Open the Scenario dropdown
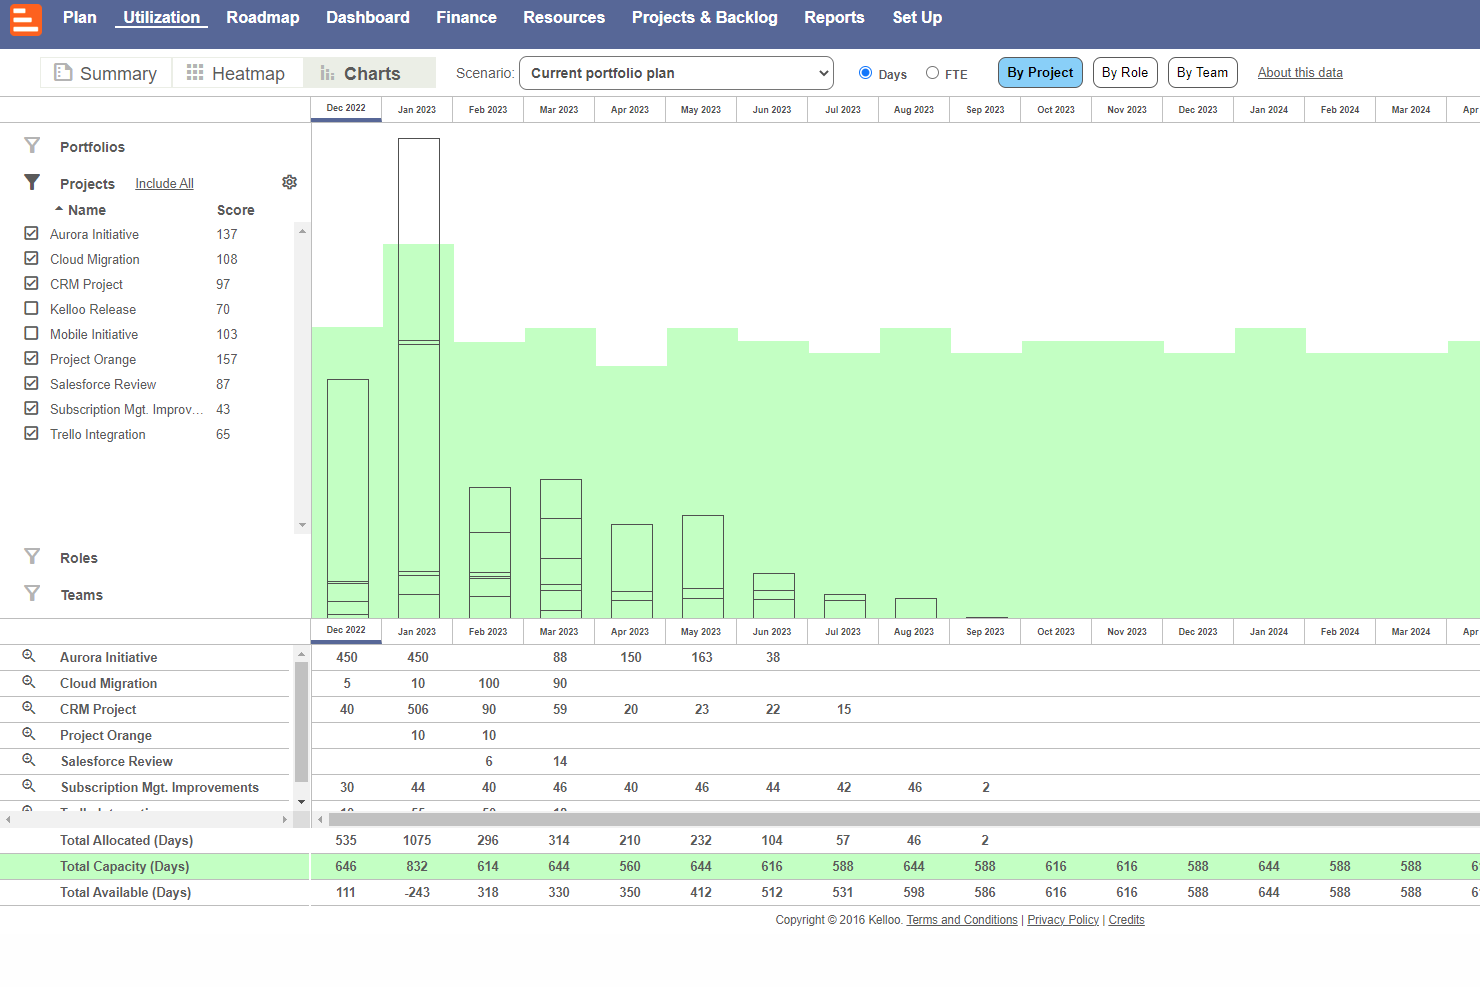The width and height of the screenshot is (1480, 987). (676, 73)
